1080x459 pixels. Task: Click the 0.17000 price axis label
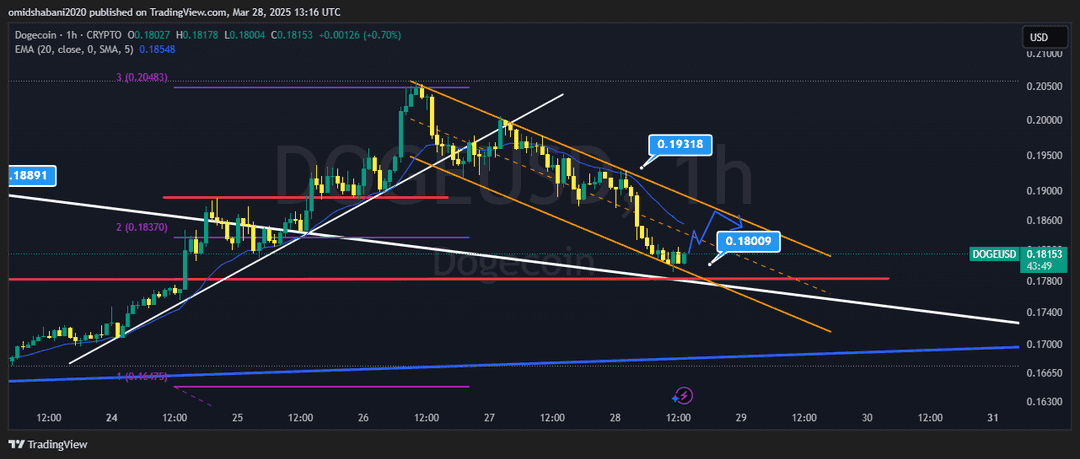1042,345
